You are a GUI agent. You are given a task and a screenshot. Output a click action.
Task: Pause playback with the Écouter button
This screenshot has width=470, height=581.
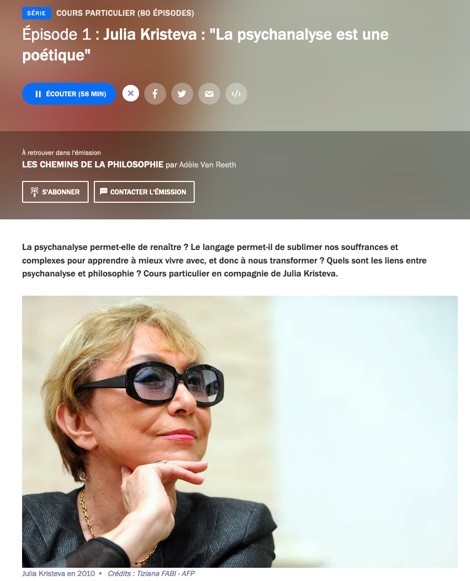pyautogui.click(x=69, y=94)
